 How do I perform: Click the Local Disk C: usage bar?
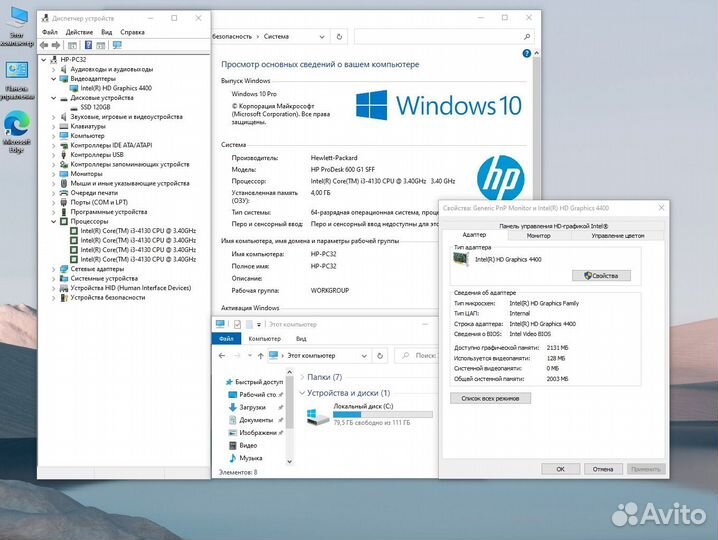click(x=382, y=415)
